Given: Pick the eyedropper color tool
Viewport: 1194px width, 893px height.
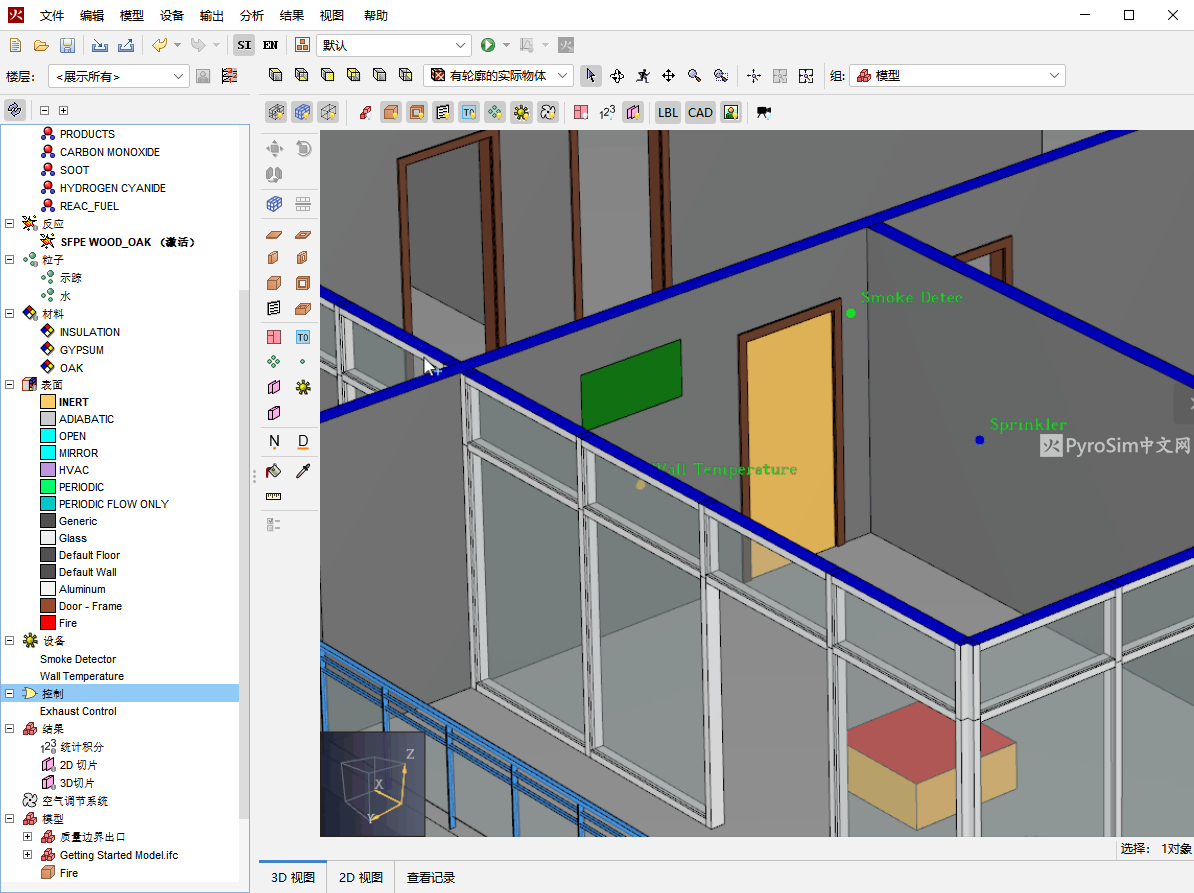Looking at the screenshot, I should 303,471.
